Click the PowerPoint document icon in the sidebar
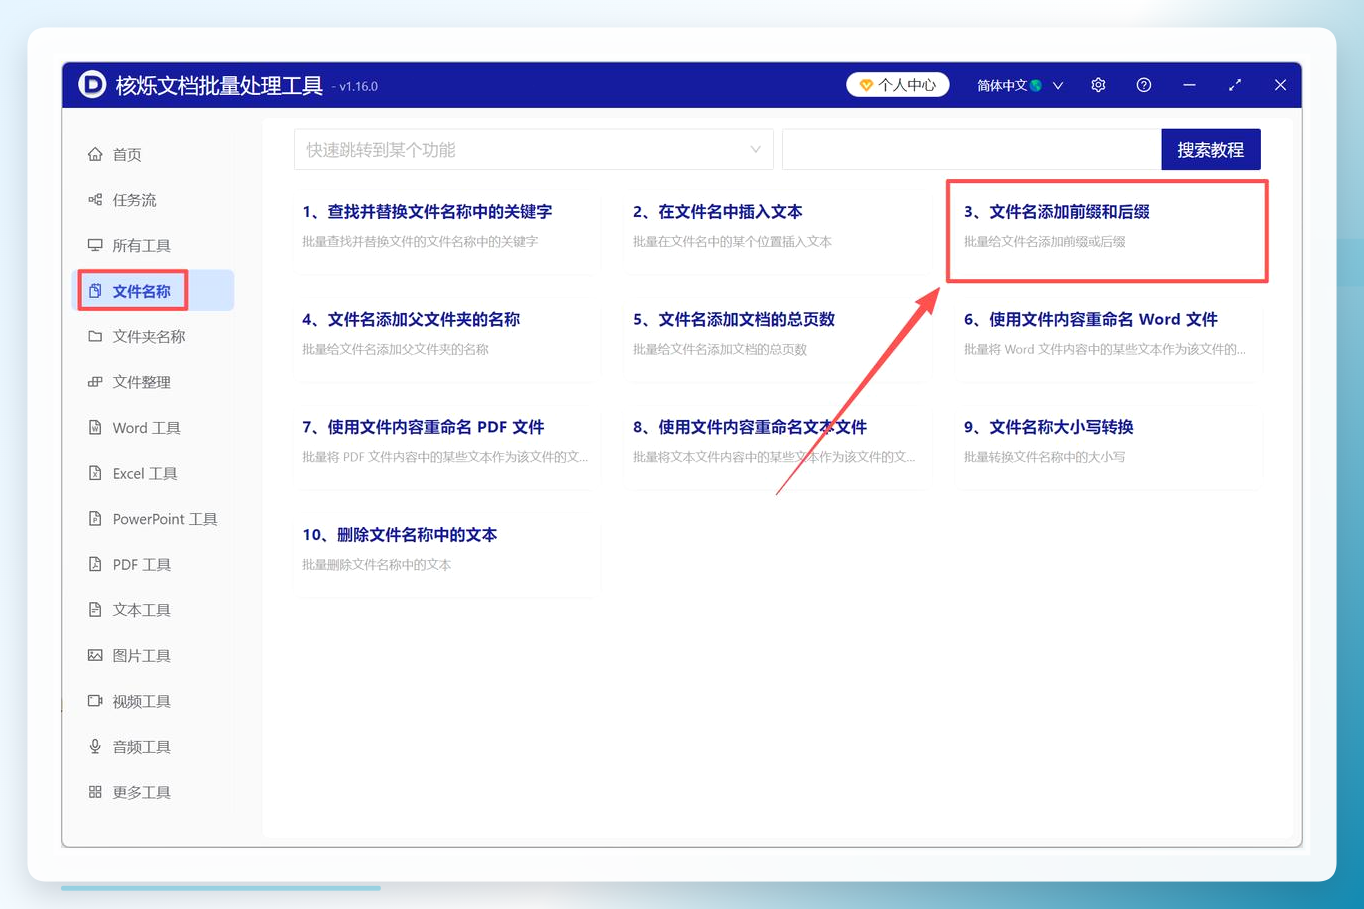 click(95, 519)
